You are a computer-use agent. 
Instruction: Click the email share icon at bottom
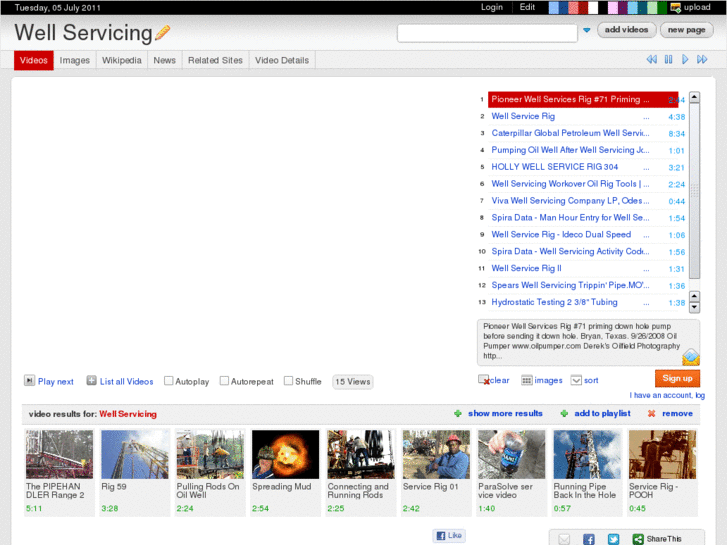564,539
